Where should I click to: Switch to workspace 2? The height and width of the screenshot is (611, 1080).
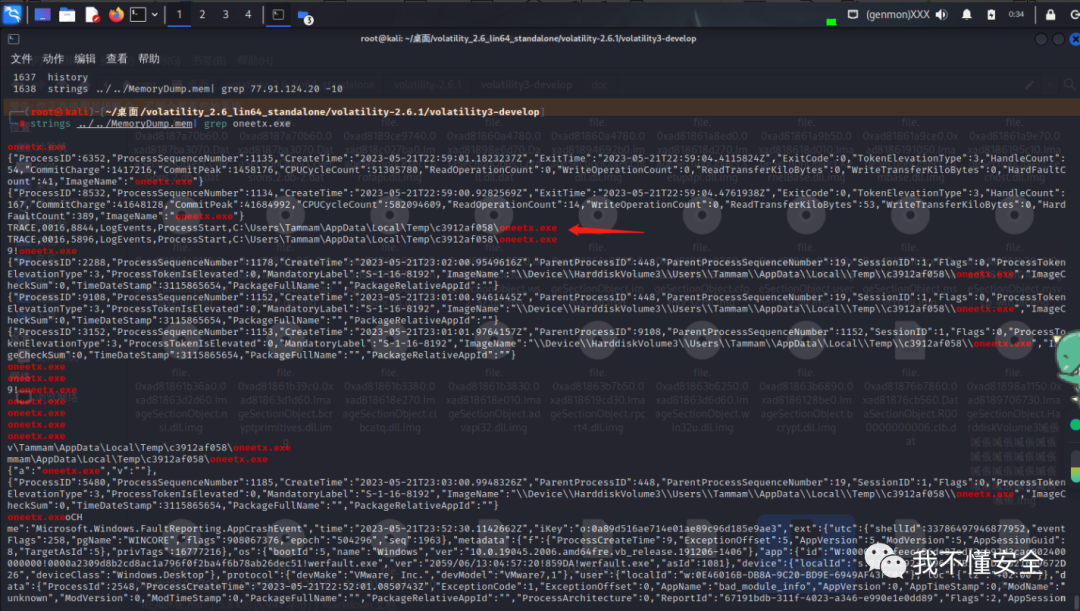coord(202,14)
